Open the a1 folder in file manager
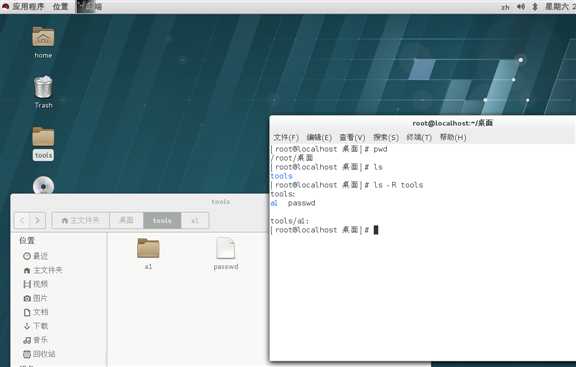 148,254
